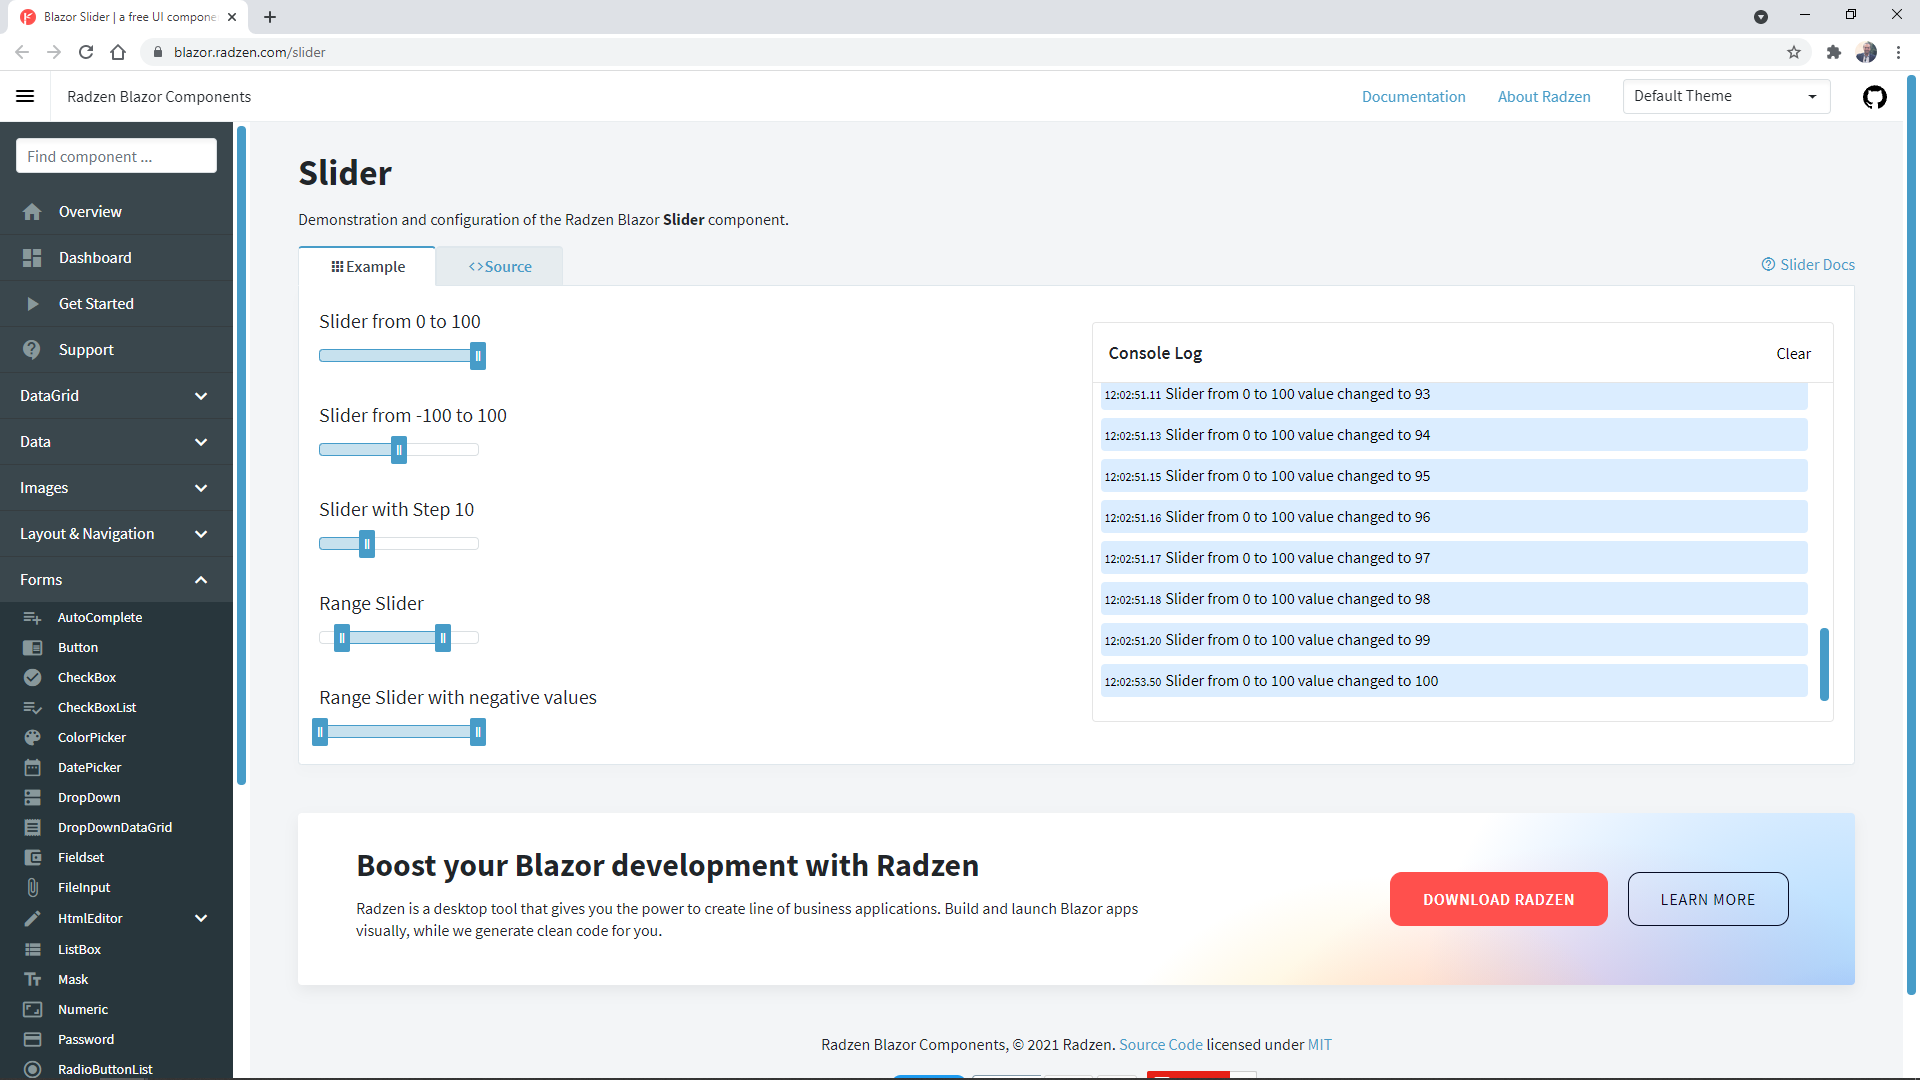Open the Default Theme dropdown
This screenshot has height=1080, width=1920.
(1726, 96)
